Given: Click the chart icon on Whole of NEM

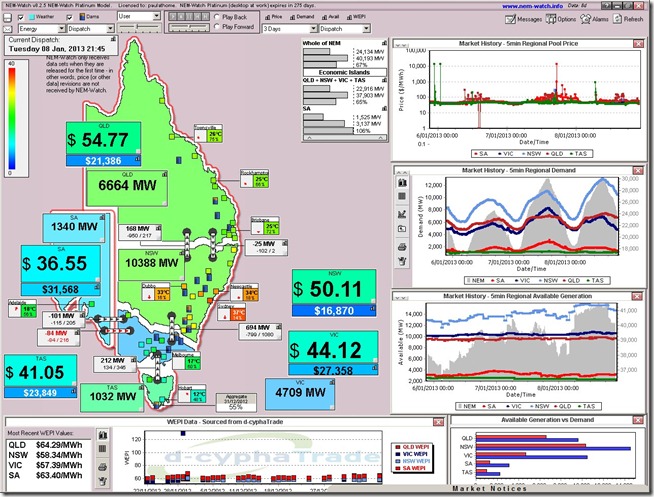Looking at the screenshot, I should [x=384, y=43].
